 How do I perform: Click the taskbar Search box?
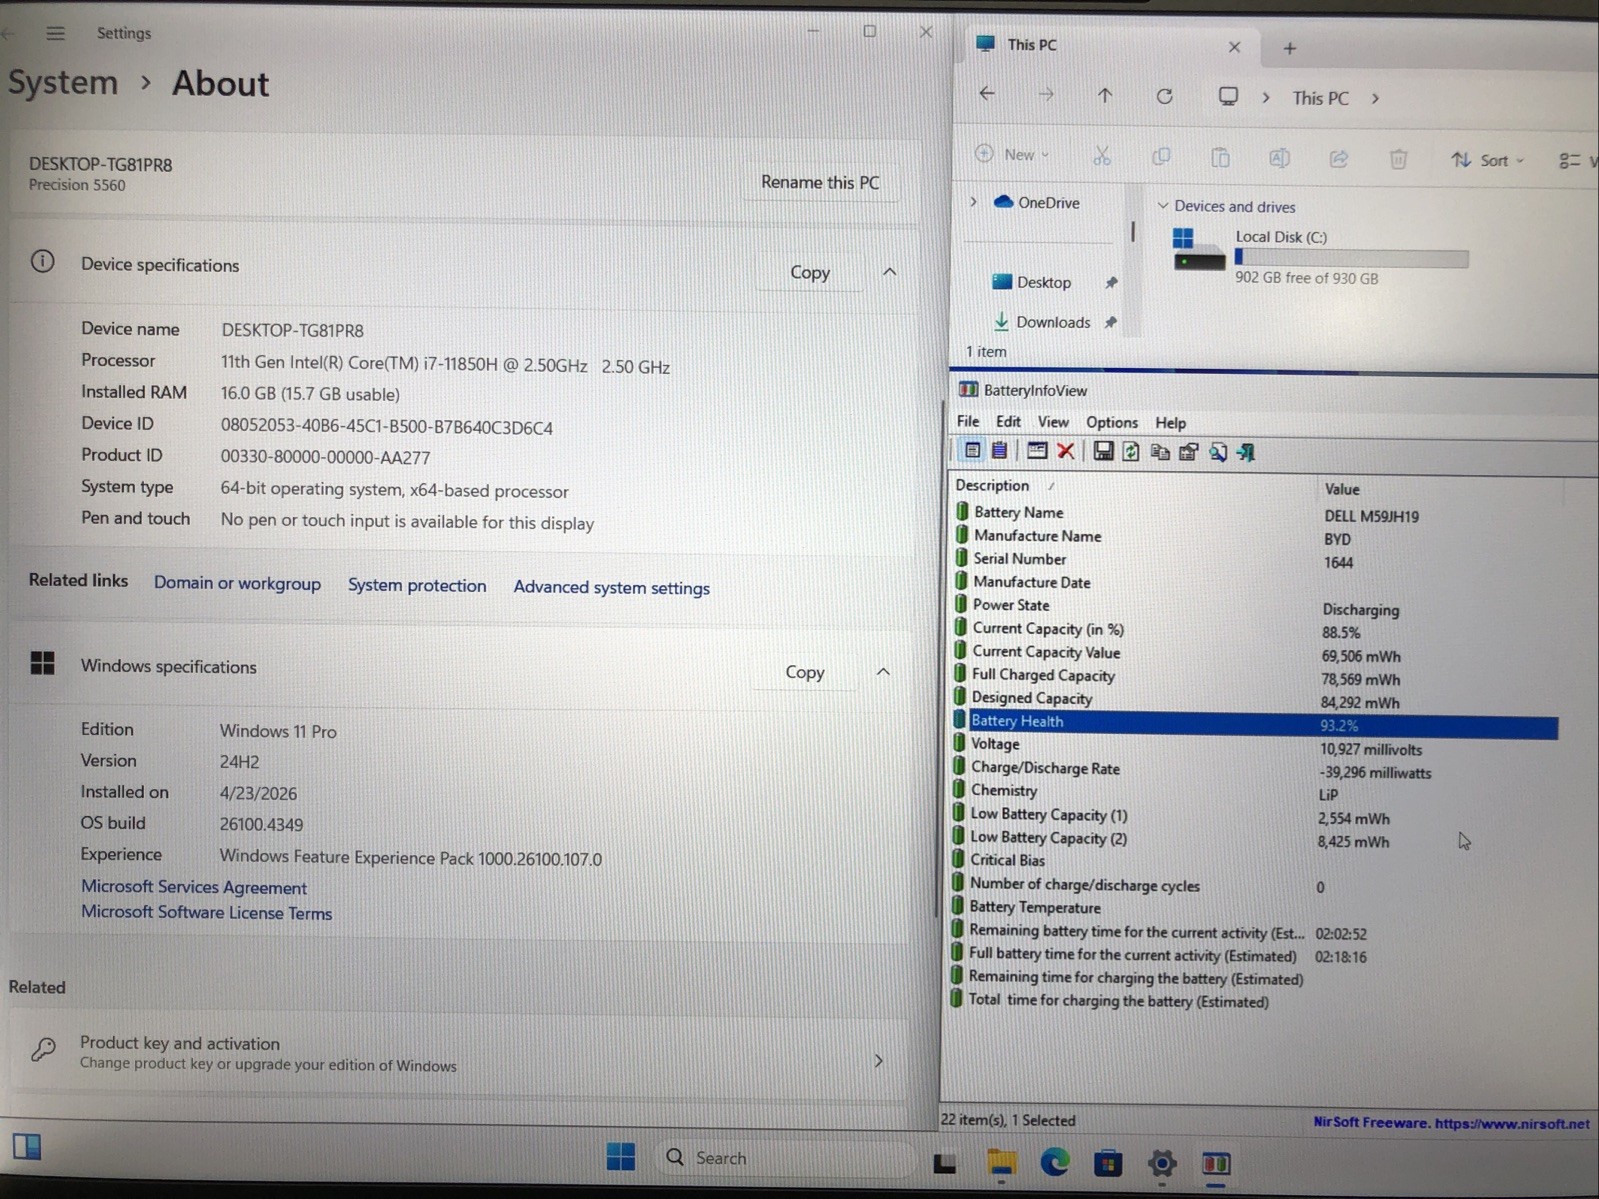click(787, 1157)
